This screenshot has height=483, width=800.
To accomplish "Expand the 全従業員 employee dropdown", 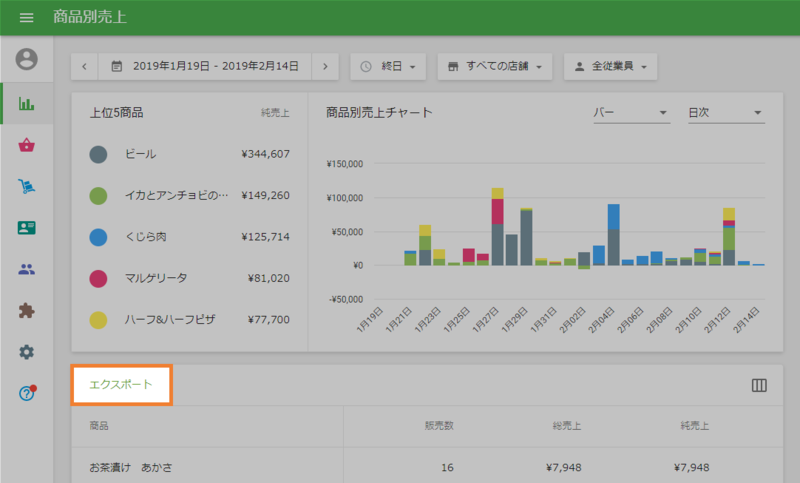I will 610,66.
